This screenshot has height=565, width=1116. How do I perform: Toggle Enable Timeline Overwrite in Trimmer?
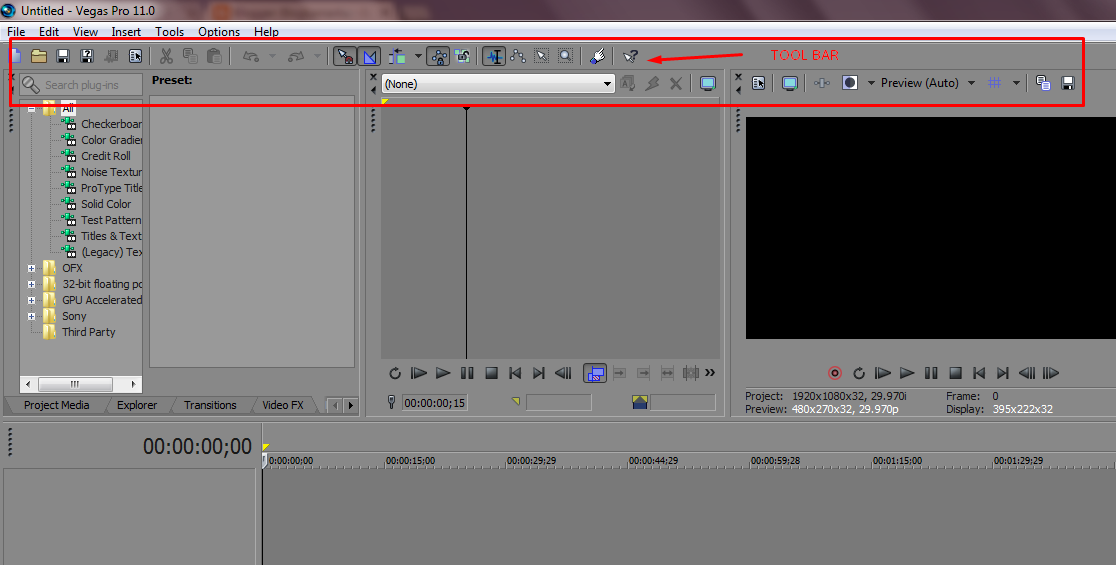pyautogui.click(x=595, y=373)
